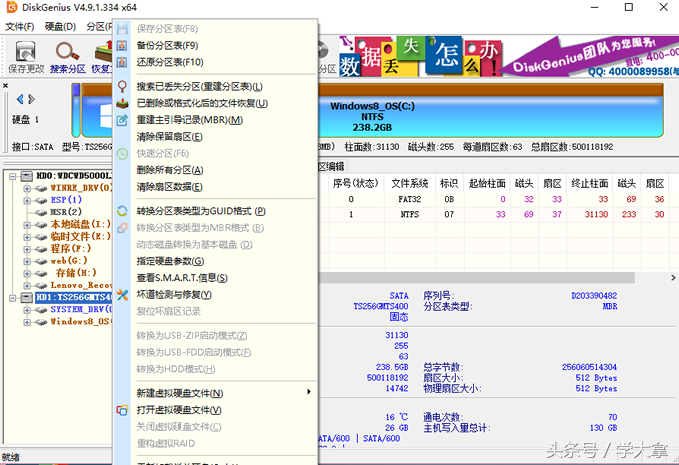Click the HD0 hard disk icon in tree
The height and width of the screenshot is (465, 679).
pos(27,176)
